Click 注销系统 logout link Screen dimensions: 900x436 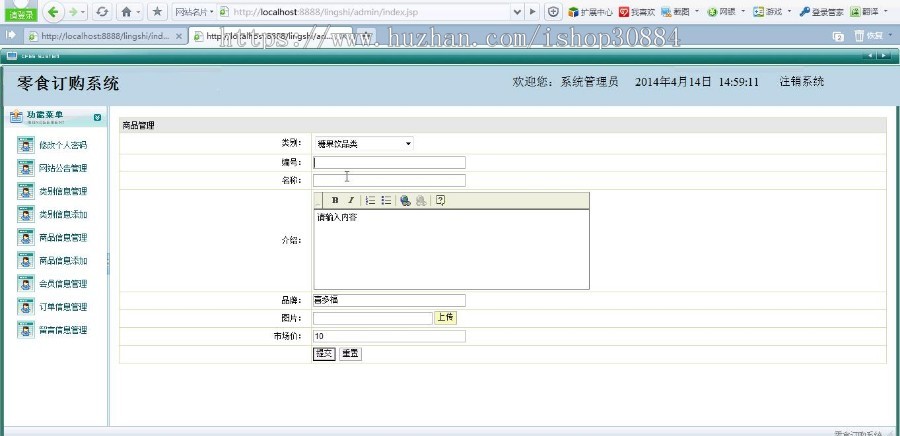point(802,81)
